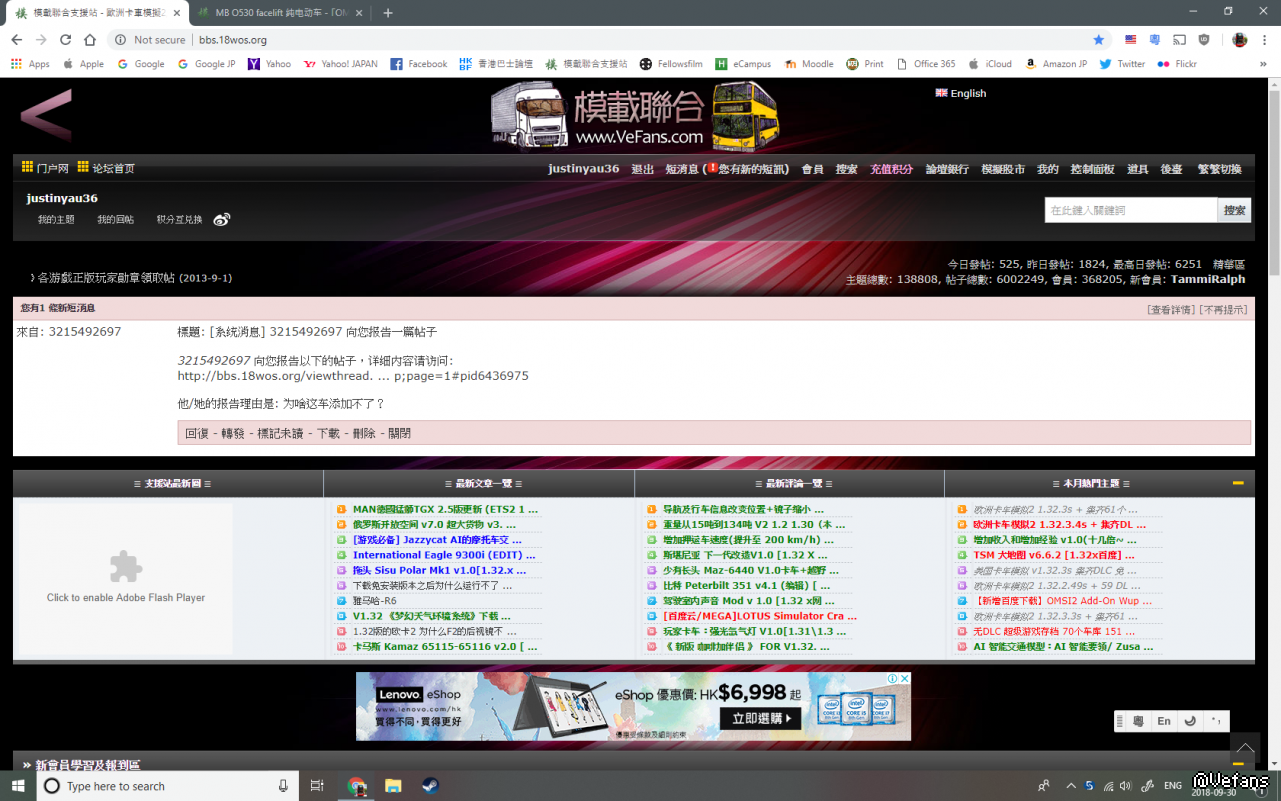Image resolution: width=1281 pixels, height=801 pixels.
Task: Open the Office 365 bookmark
Action: (925, 64)
